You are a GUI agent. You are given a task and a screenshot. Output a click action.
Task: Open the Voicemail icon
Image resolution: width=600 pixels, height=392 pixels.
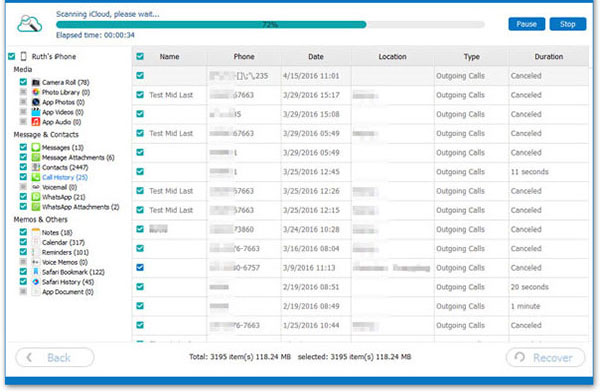point(36,187)
